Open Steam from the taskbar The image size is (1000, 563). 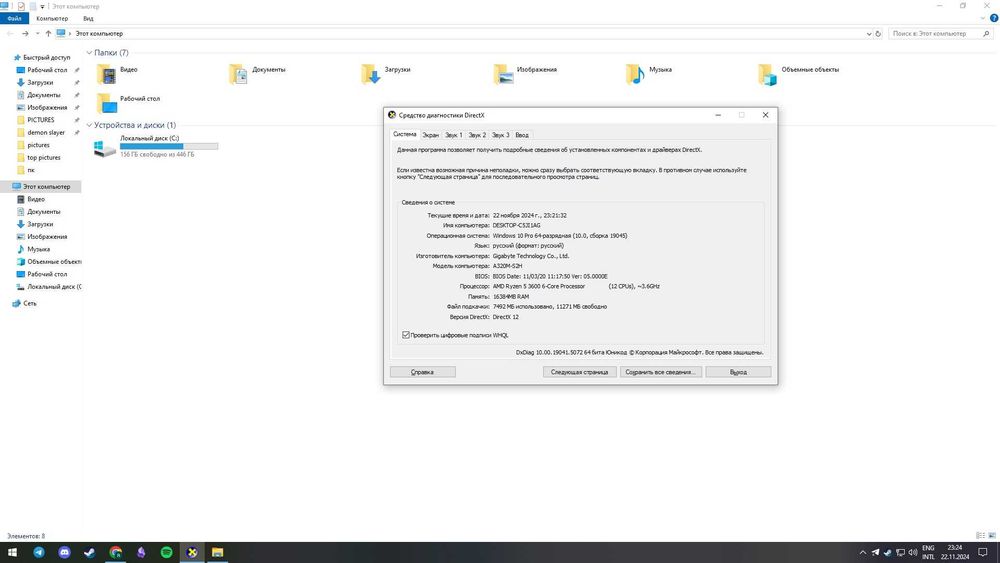click(90, 552)
